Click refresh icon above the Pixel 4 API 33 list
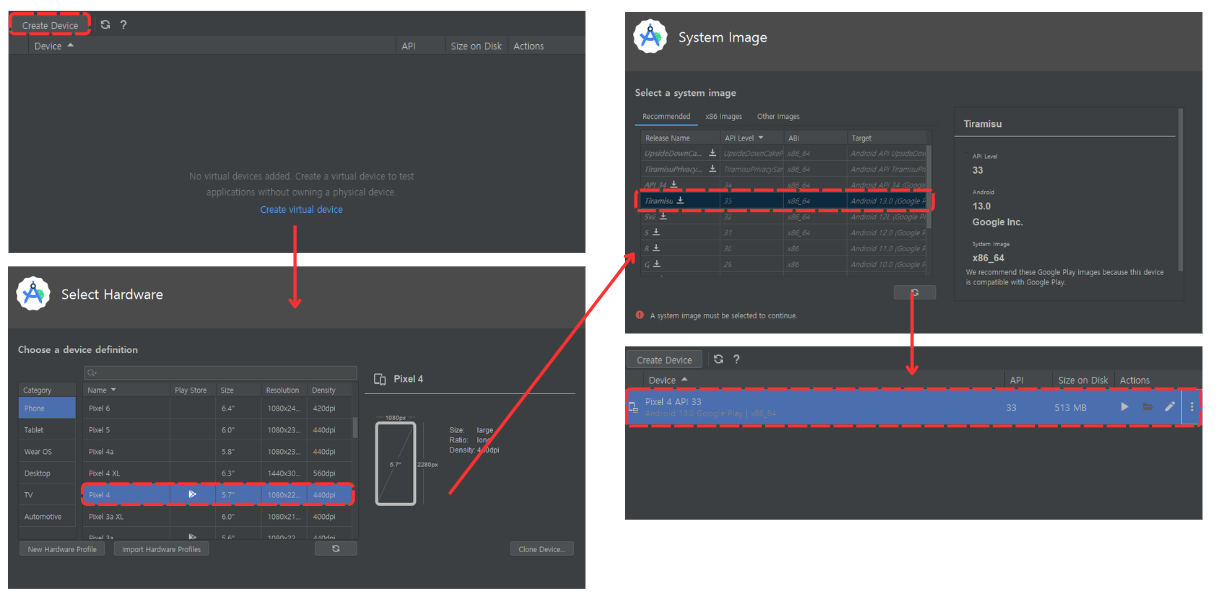This screenshot has height=605, width=1219. pyautogui.click(x=718, y=359)
